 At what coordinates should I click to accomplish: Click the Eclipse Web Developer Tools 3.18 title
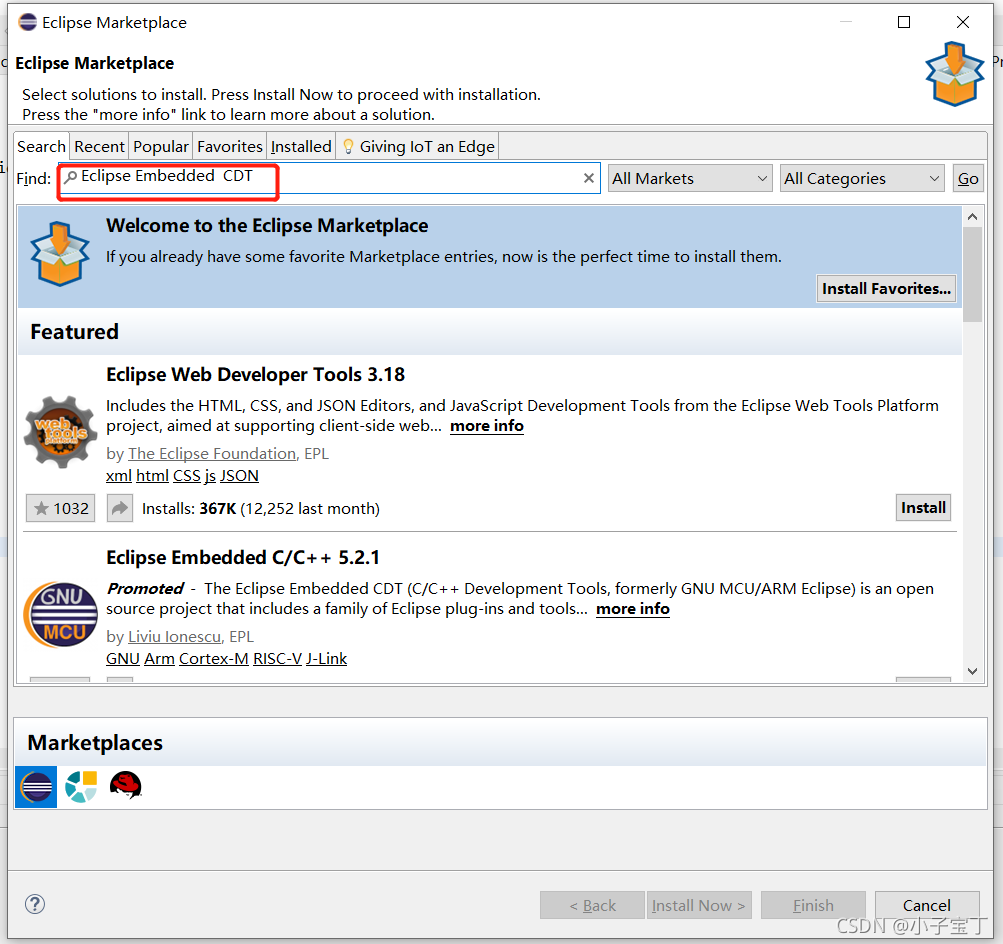coord(255,374)
